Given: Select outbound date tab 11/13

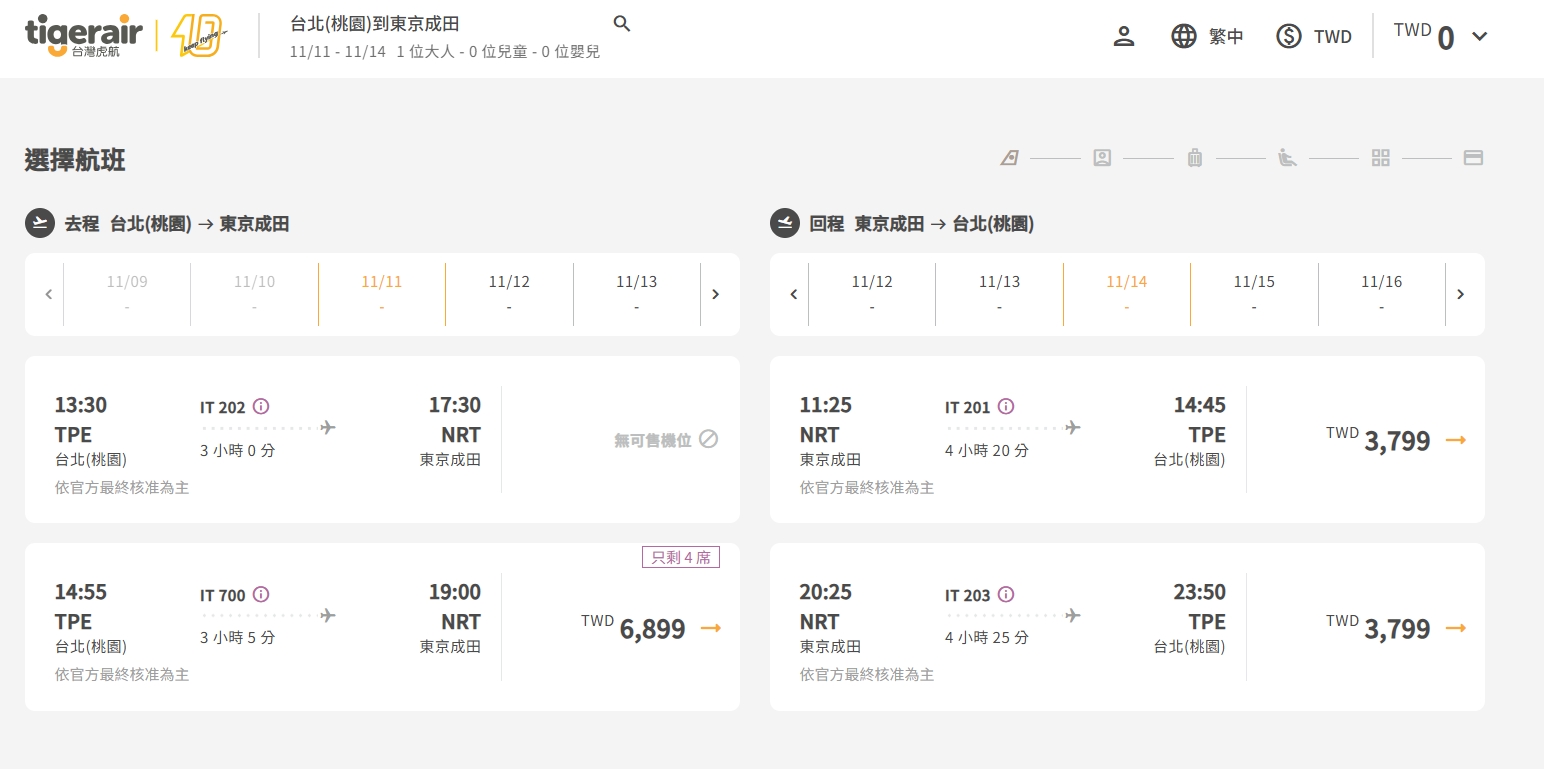Looking at the screenshot, I should point(636,293).
